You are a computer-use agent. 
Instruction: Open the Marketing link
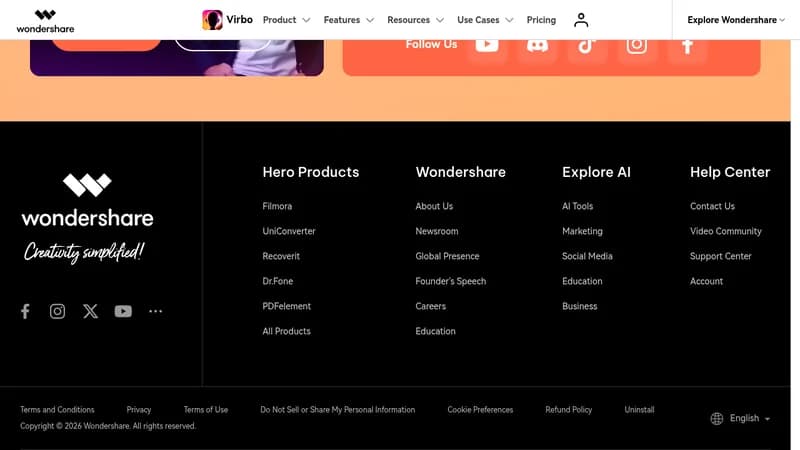pos(582,231)
